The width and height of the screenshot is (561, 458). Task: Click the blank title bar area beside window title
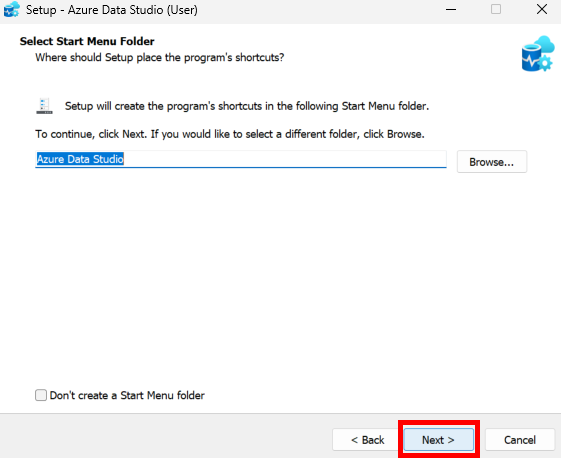coord(318,10)
